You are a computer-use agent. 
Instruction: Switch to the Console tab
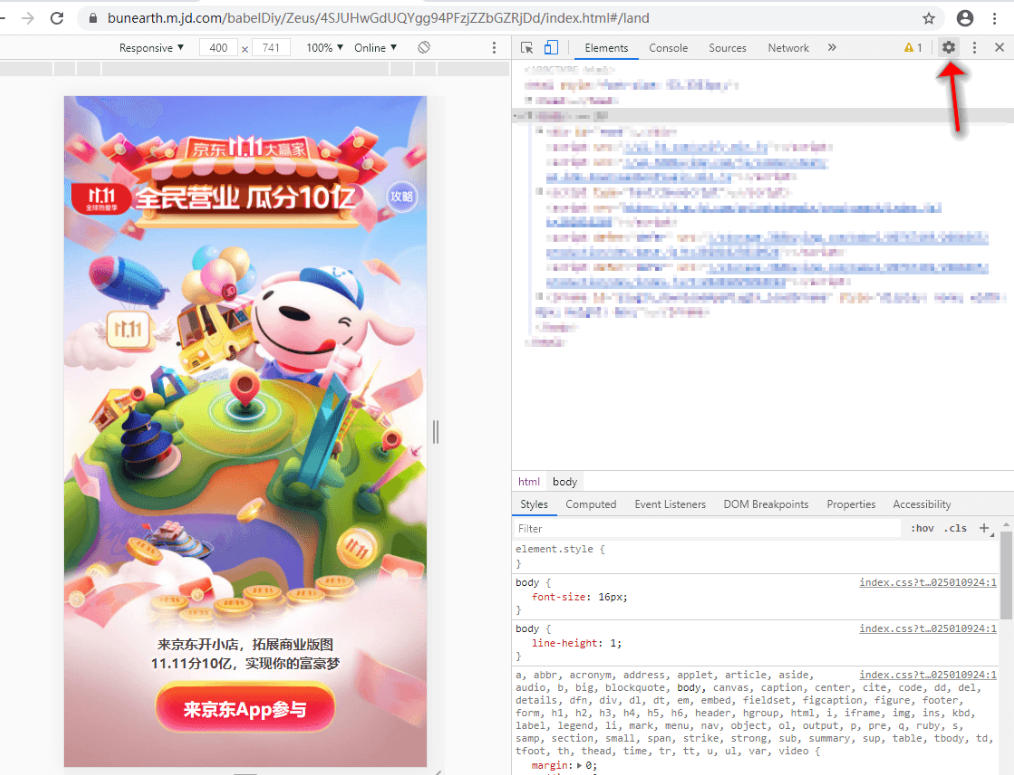coord(668,48)
